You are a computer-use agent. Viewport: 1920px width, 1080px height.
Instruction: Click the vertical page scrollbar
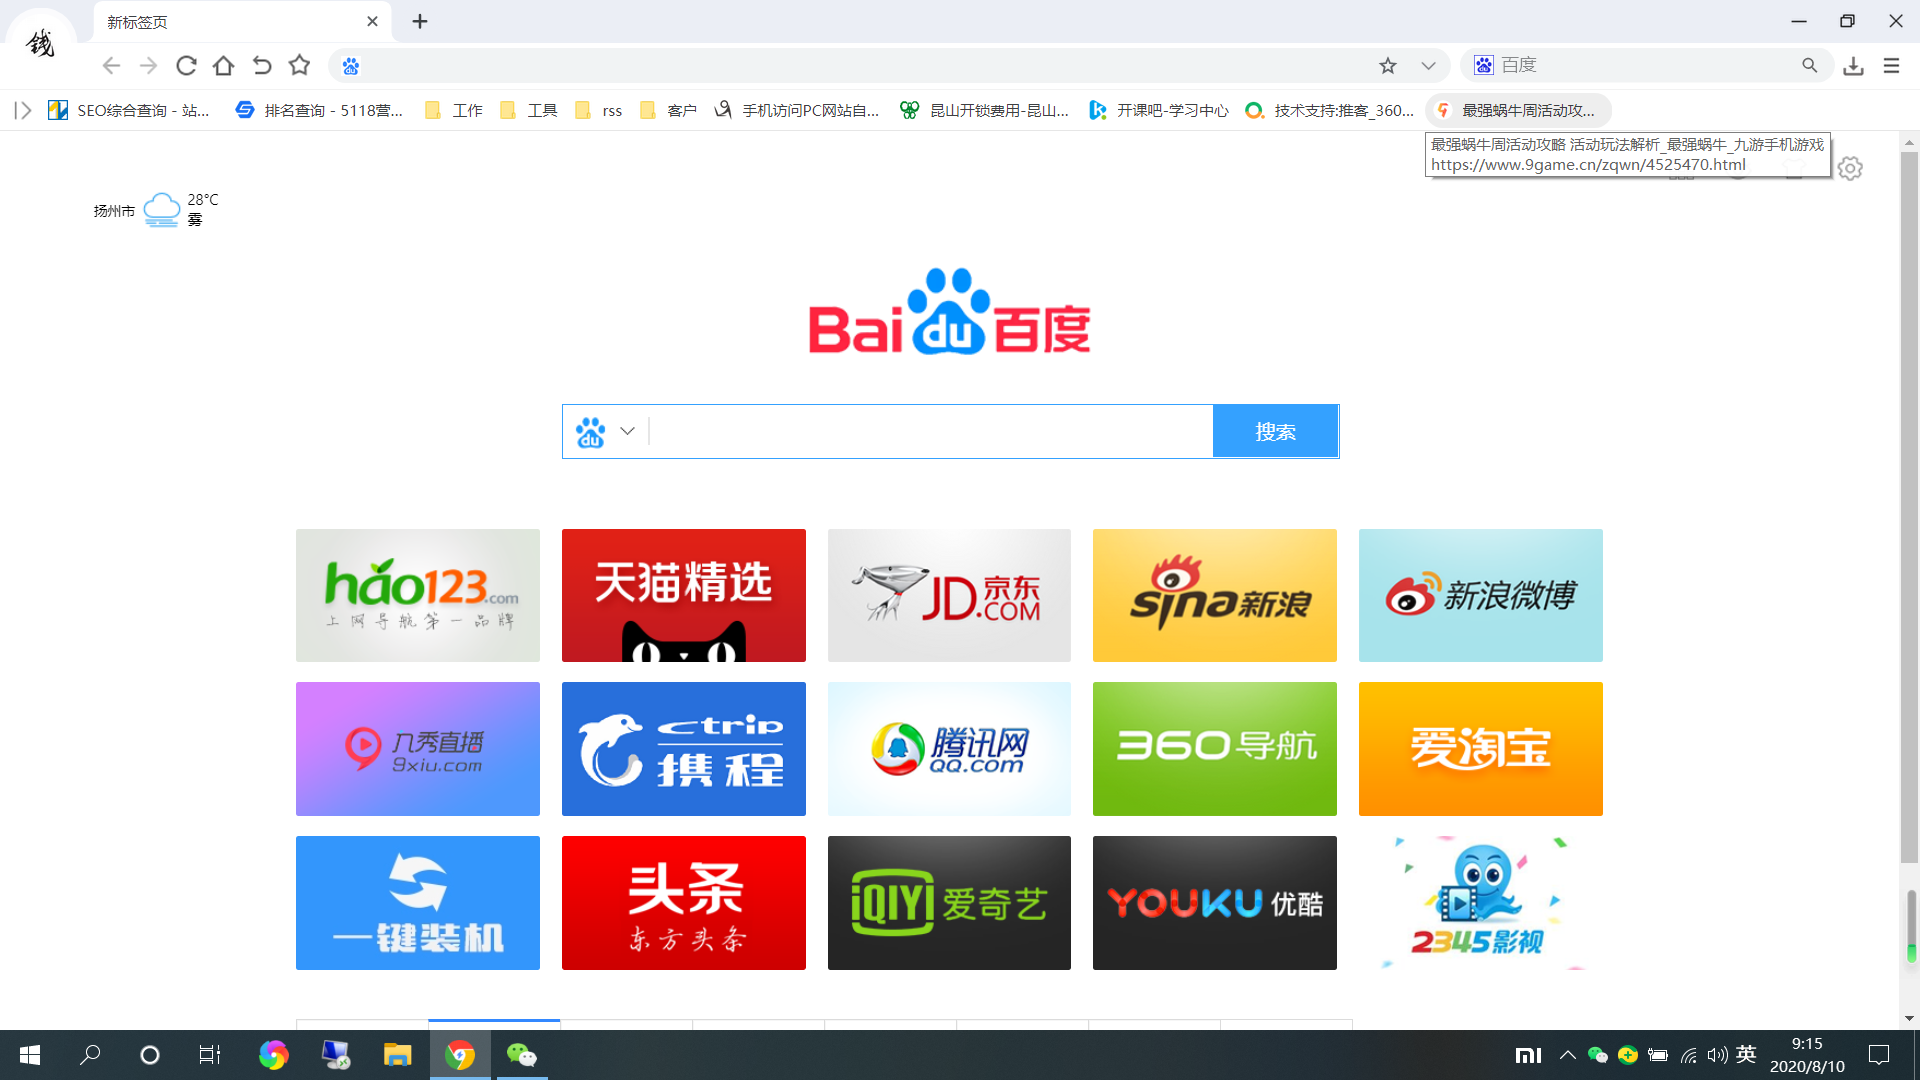tap(1909, 500)
